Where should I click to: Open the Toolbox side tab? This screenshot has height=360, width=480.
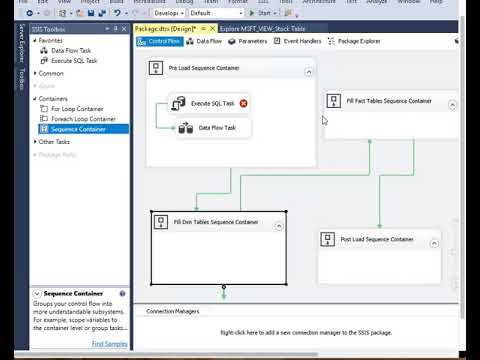click(22, 79)
